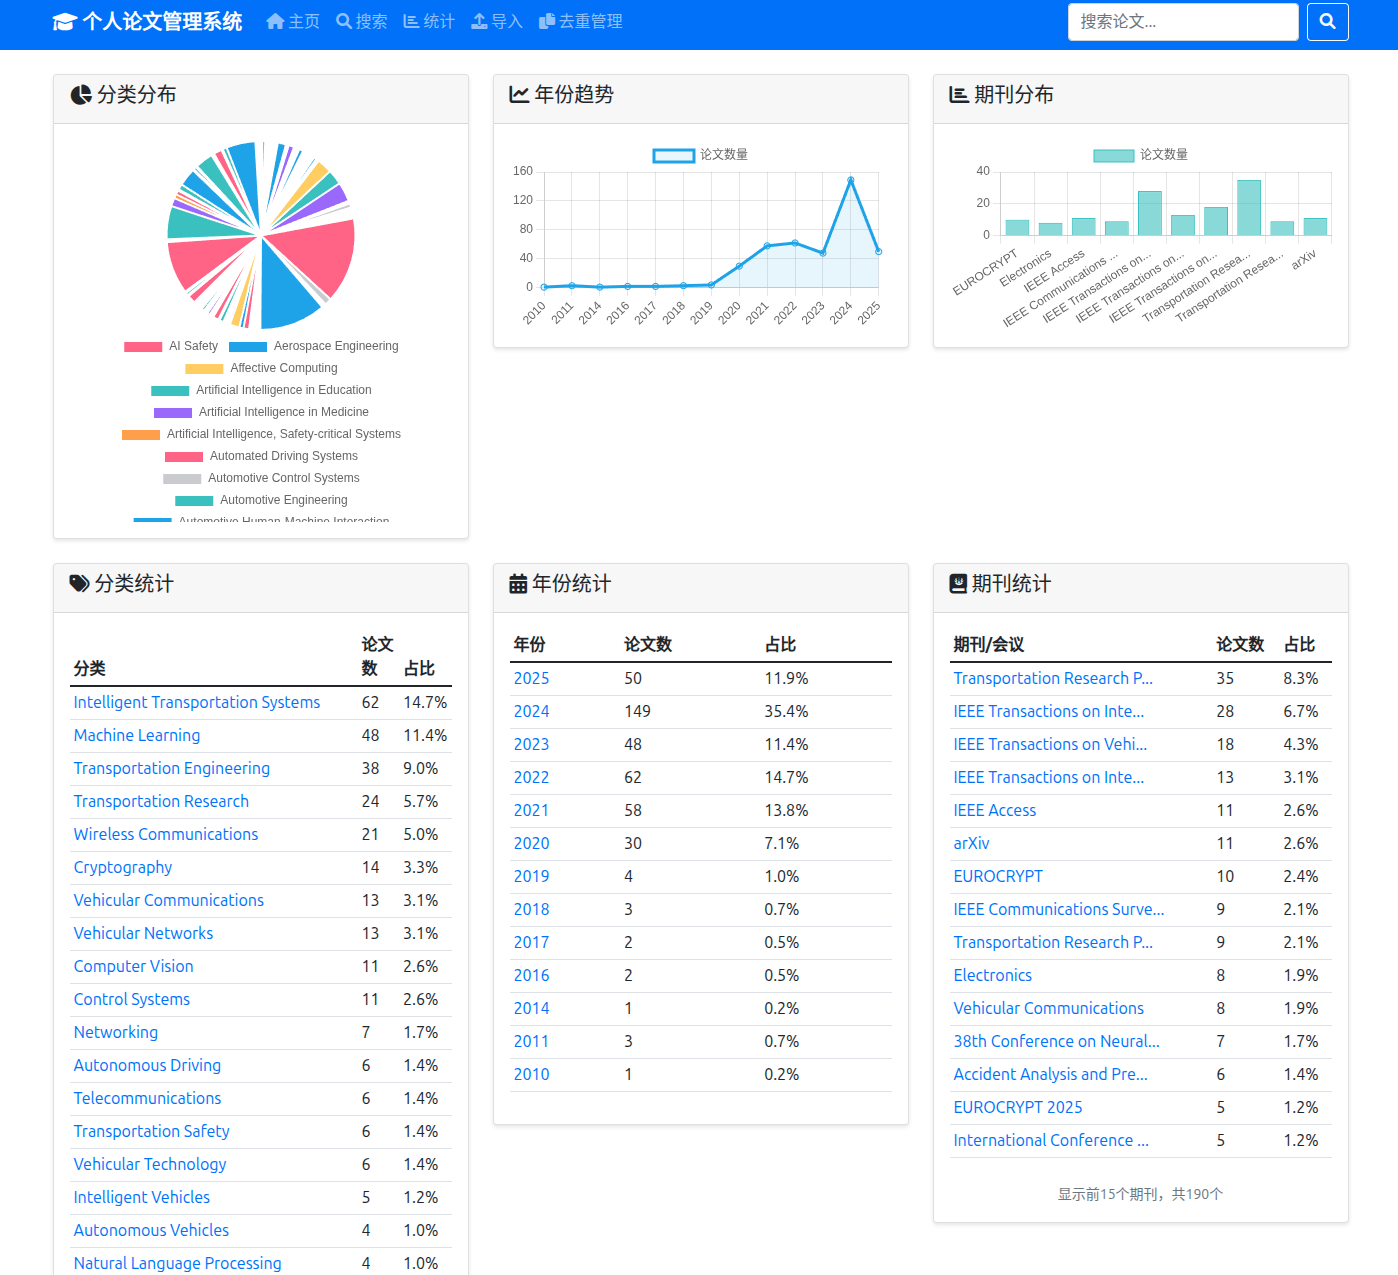Open the 搜索 menu item
The width and height of the screenshot is (1398, 1275).
361,21
